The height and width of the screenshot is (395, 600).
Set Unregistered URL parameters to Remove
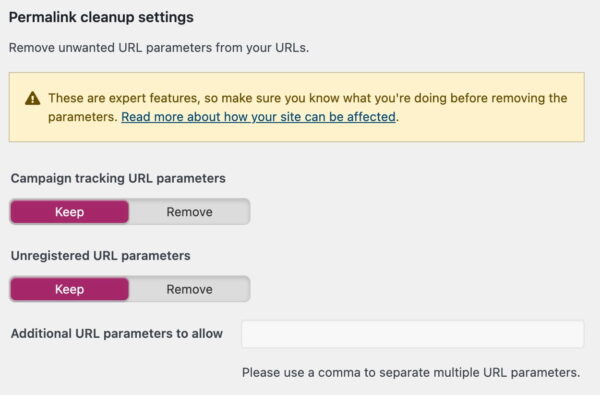pos(189,289)
